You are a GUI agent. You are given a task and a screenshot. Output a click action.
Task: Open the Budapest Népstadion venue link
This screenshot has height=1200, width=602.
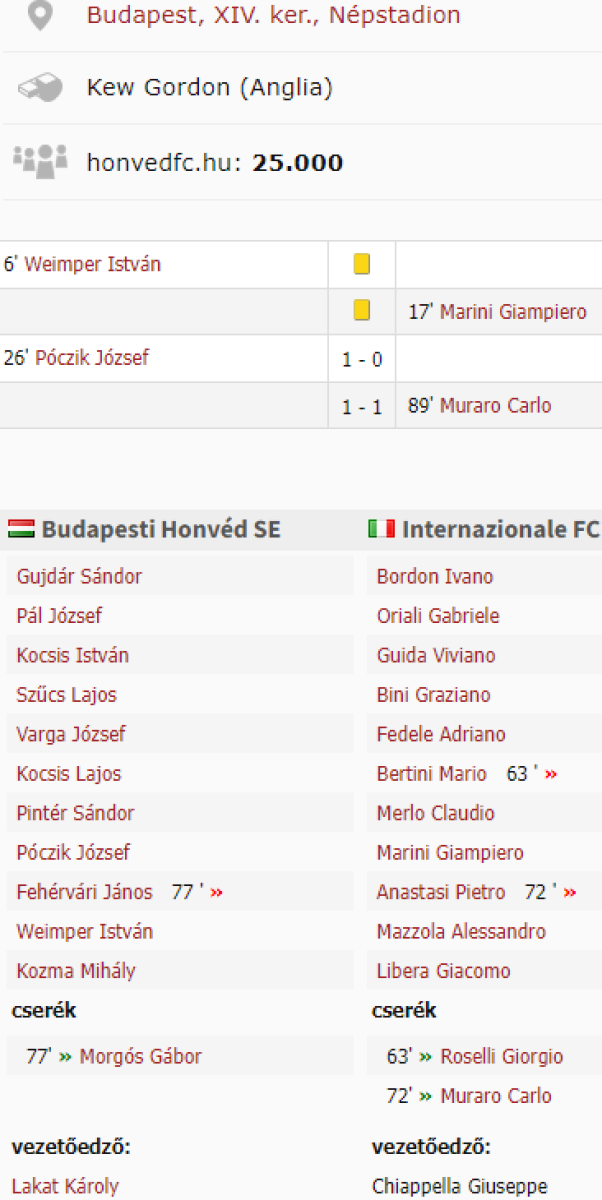point(273,16)
